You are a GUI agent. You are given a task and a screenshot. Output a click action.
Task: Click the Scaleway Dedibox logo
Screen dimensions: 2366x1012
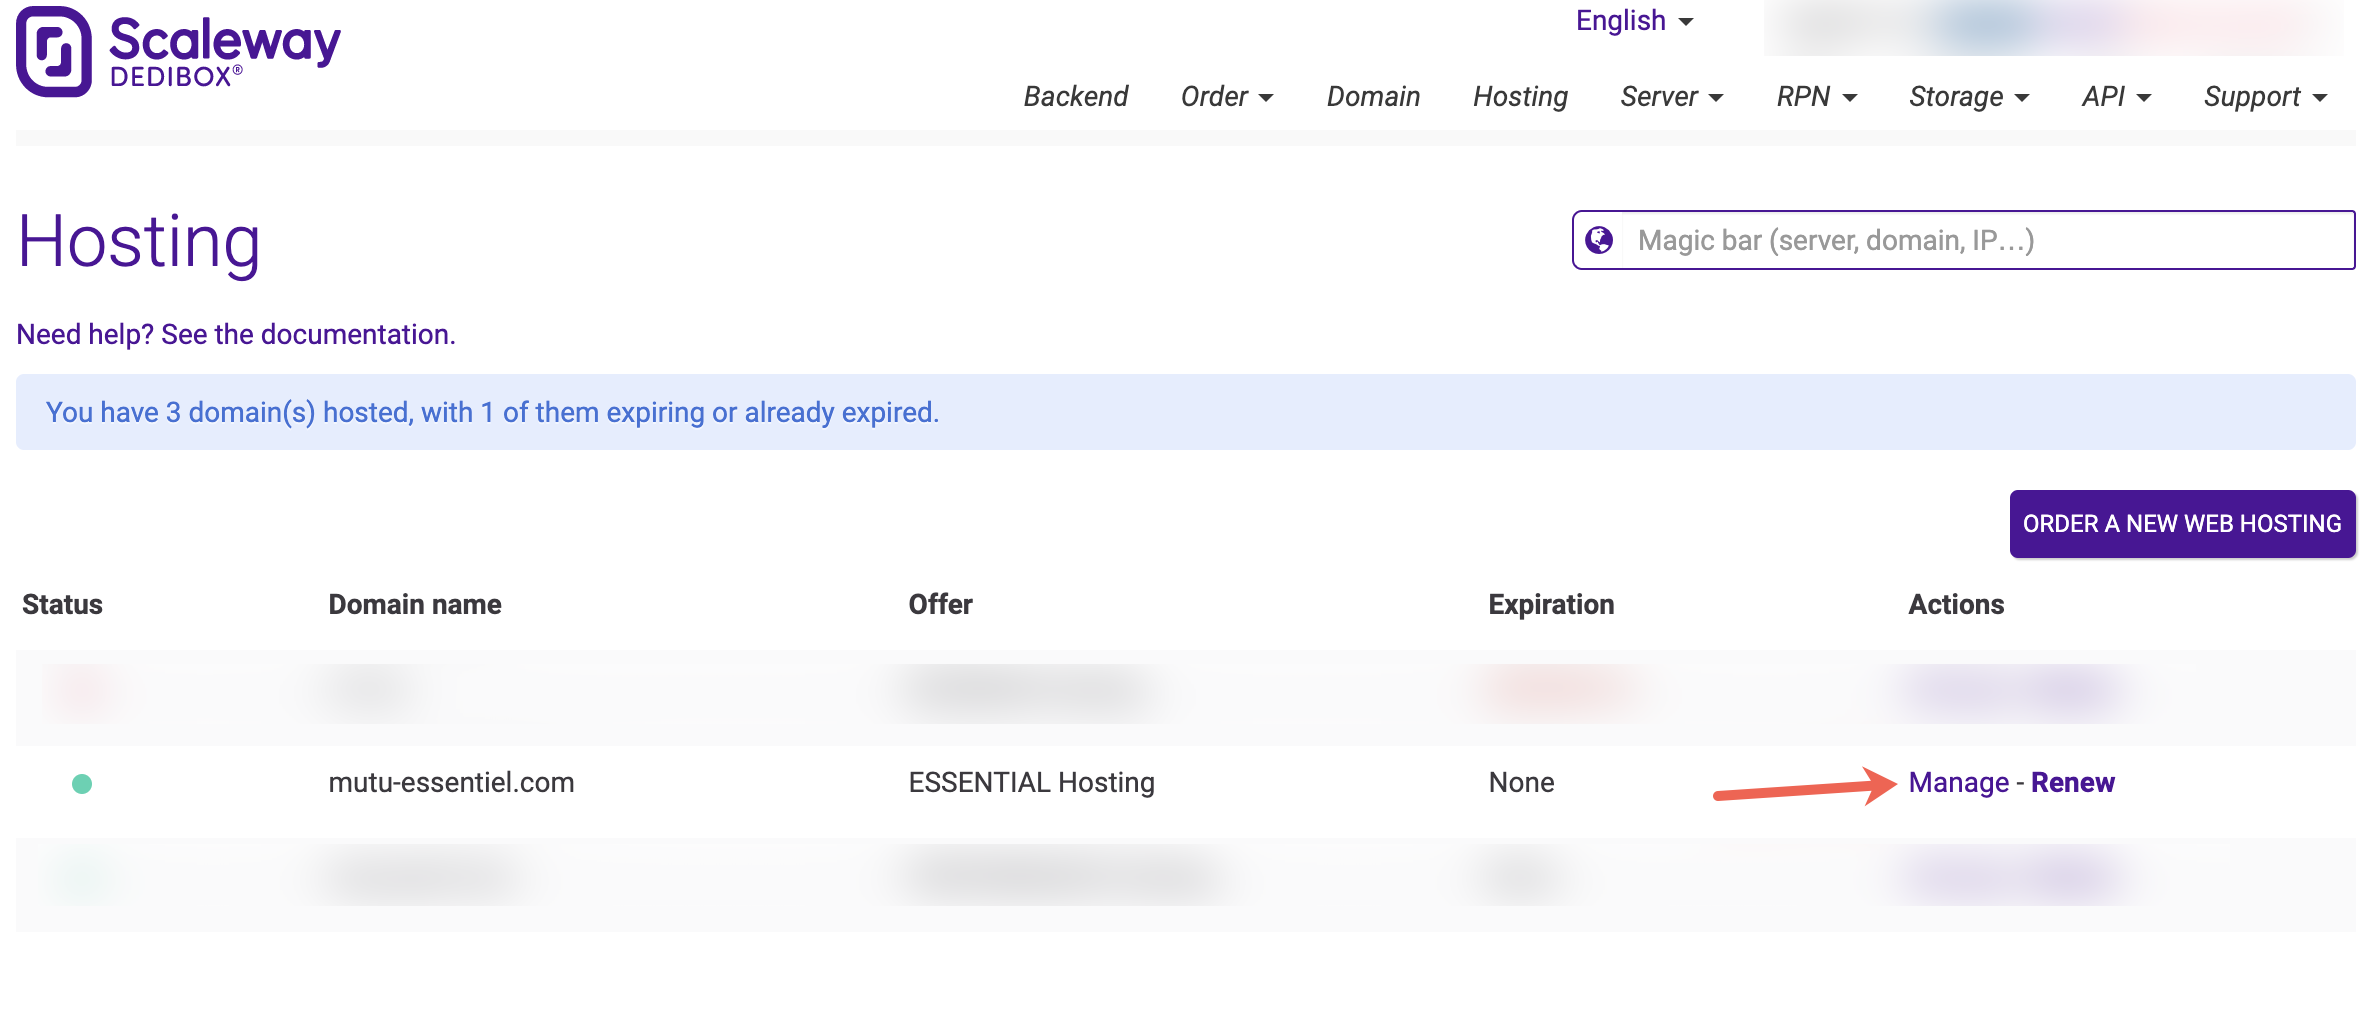pyautogui.click(x=178, y=52)
